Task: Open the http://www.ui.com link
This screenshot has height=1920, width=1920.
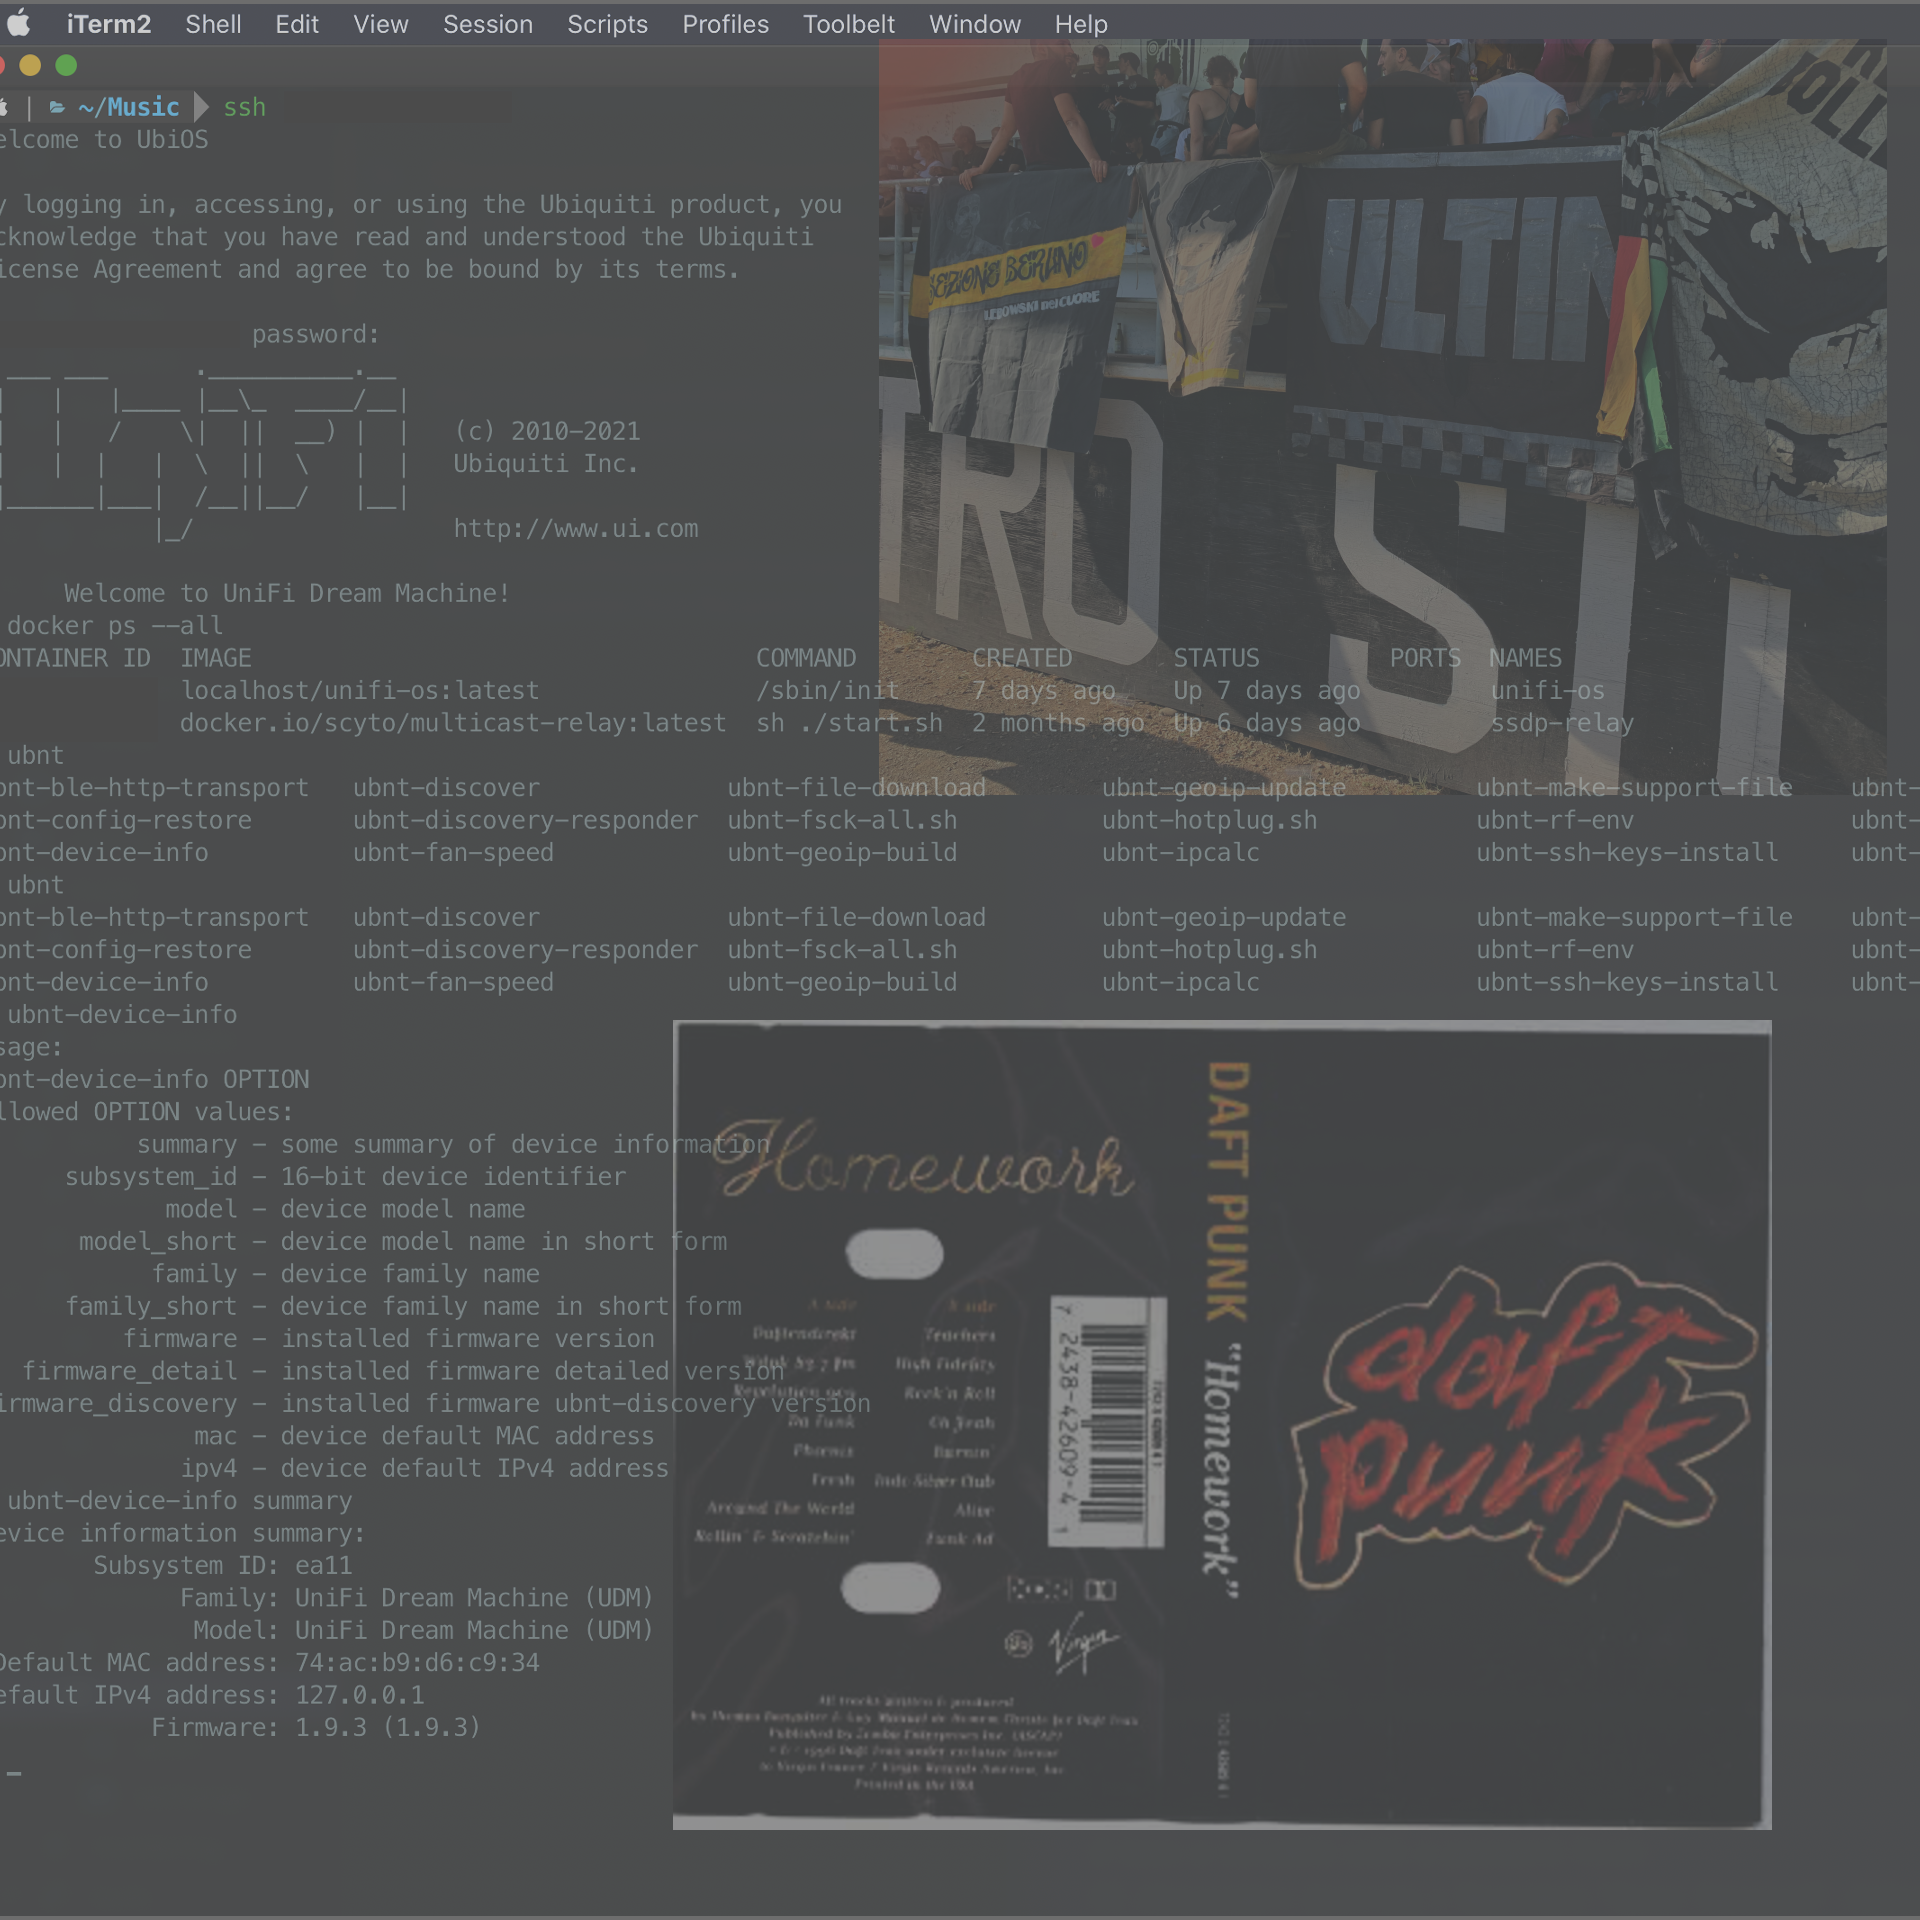Action: tap(576, 529)
